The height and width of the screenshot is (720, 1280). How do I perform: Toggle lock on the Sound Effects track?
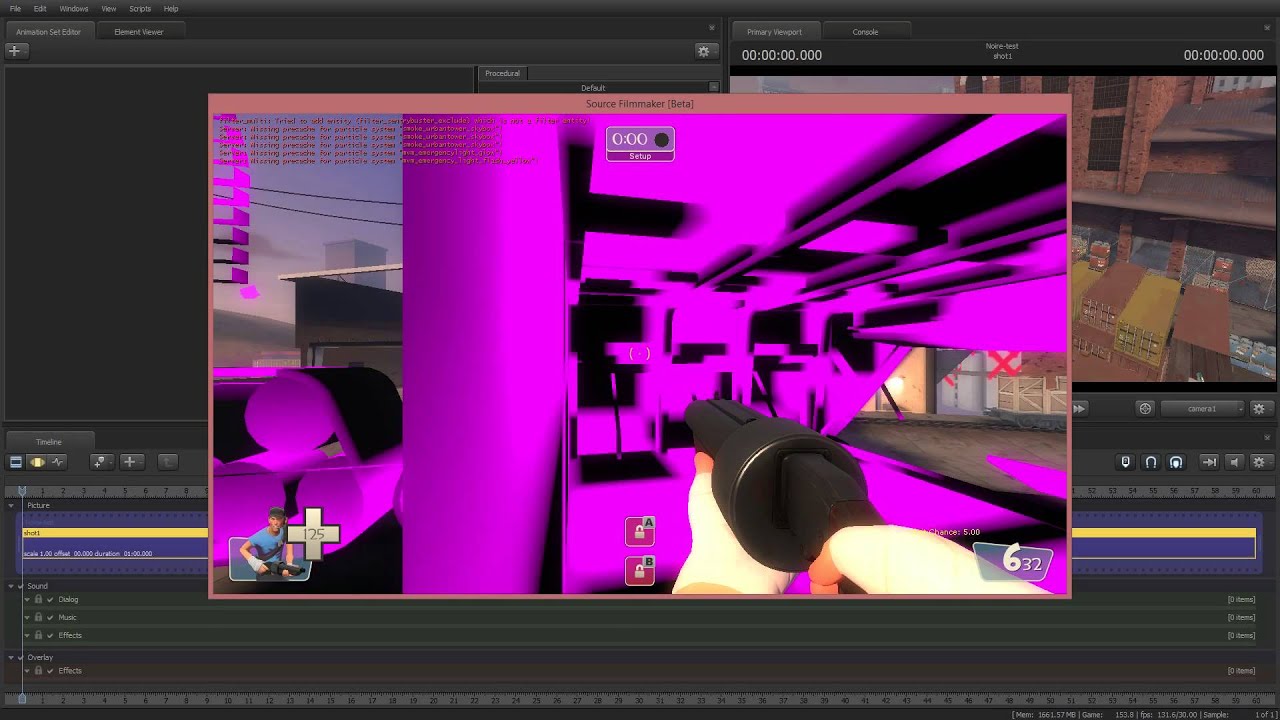tap(38, 636)
